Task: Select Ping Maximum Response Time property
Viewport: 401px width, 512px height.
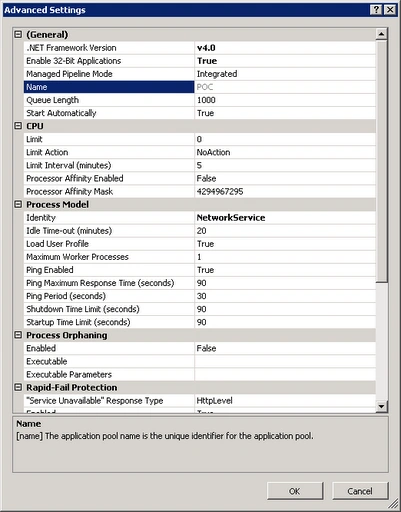Action: tap(109, 283)
